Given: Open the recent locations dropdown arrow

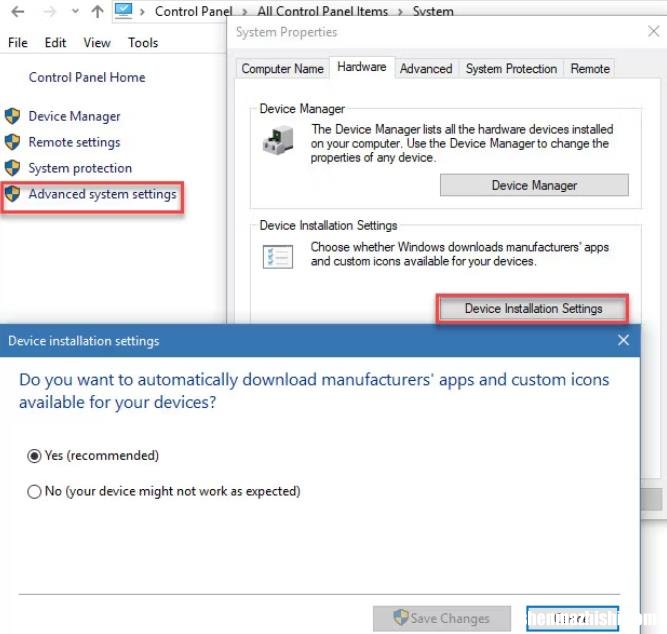Looking at the screenshot, I should [x=75, y=11].
